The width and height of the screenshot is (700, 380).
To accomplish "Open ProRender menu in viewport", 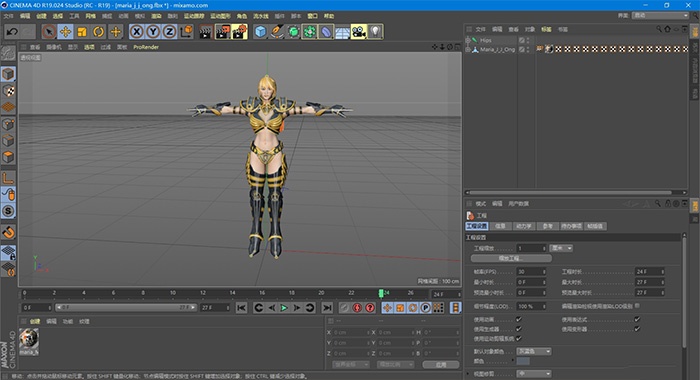I will [146, 47].
